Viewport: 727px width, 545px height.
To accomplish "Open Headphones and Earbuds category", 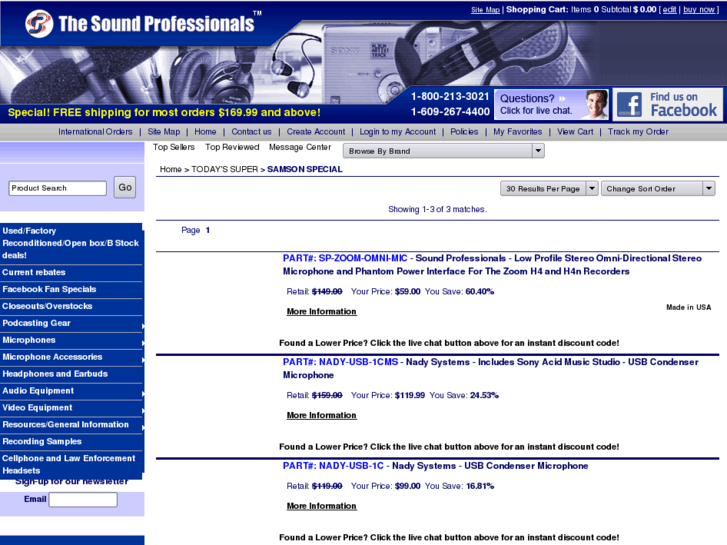I will [71, 374].
